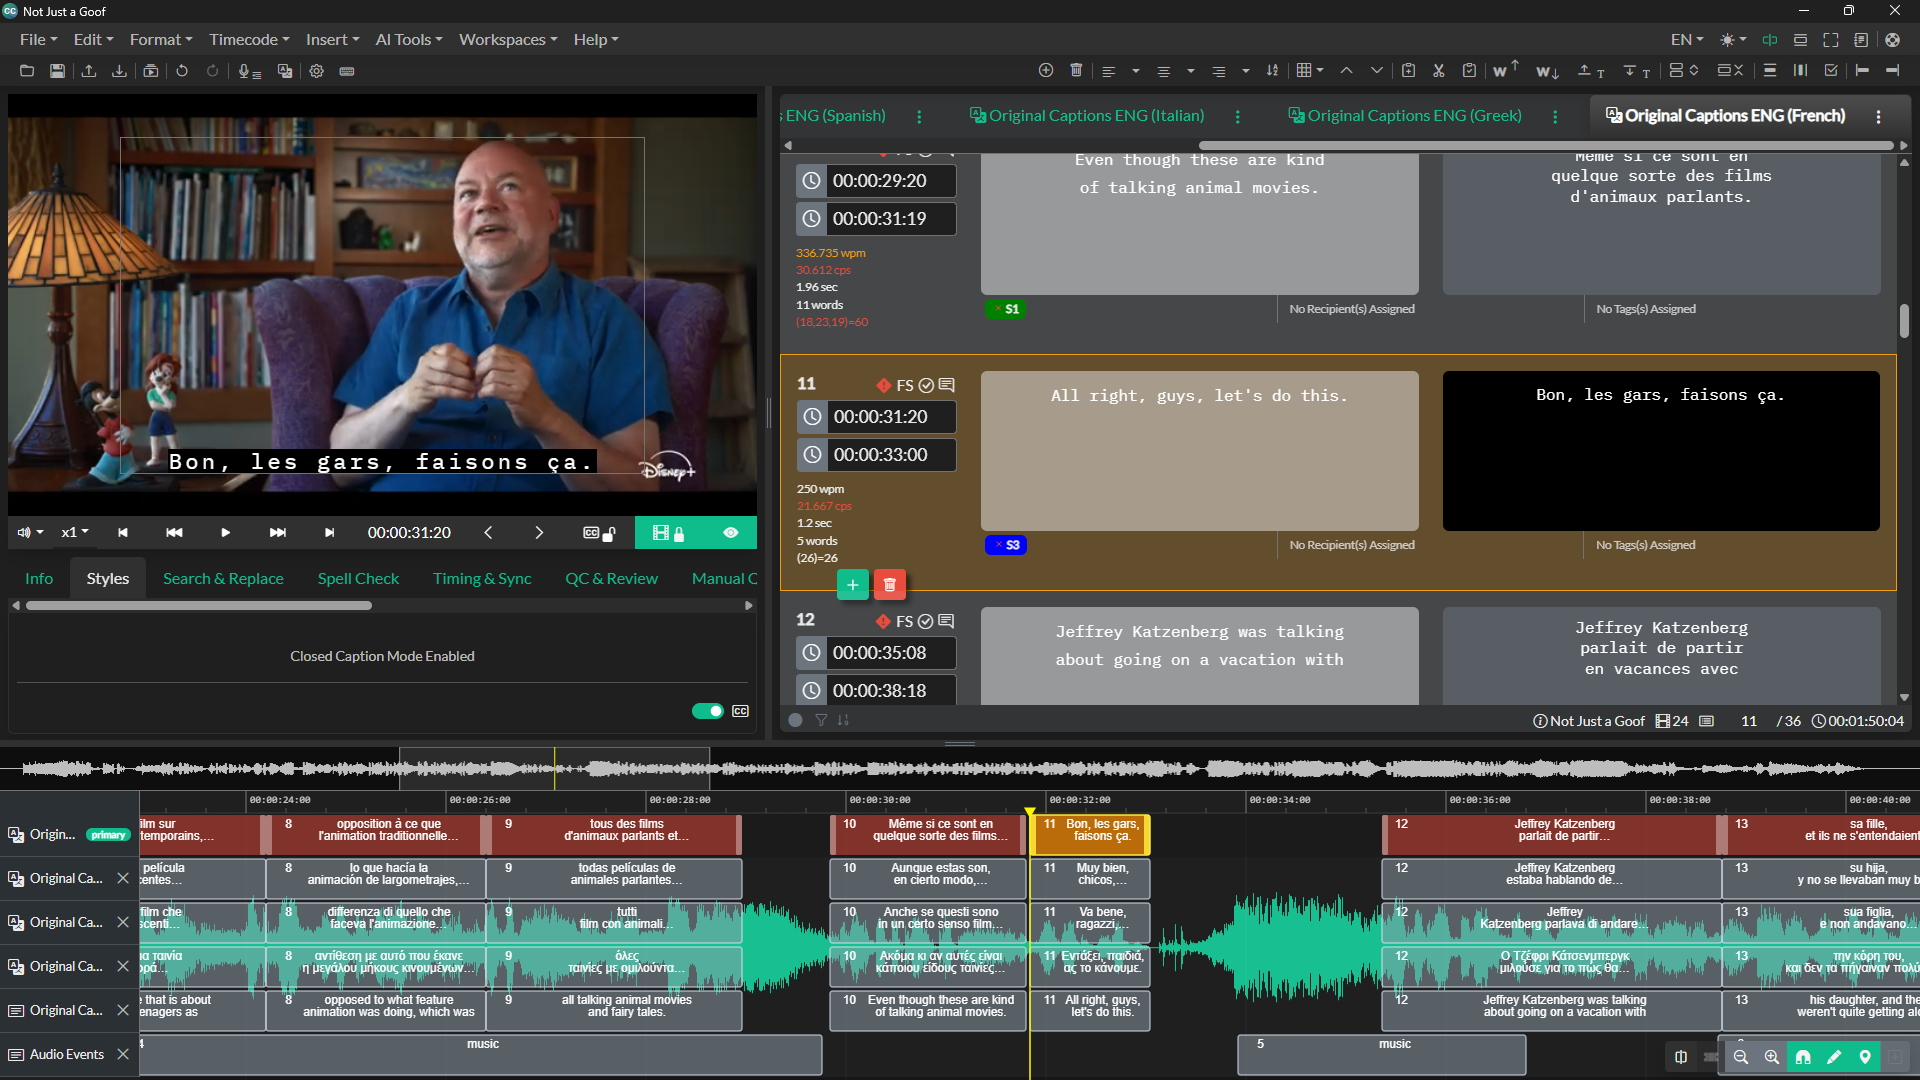Play the video
Viewport: 1920px width, 1080px height.
225,533
